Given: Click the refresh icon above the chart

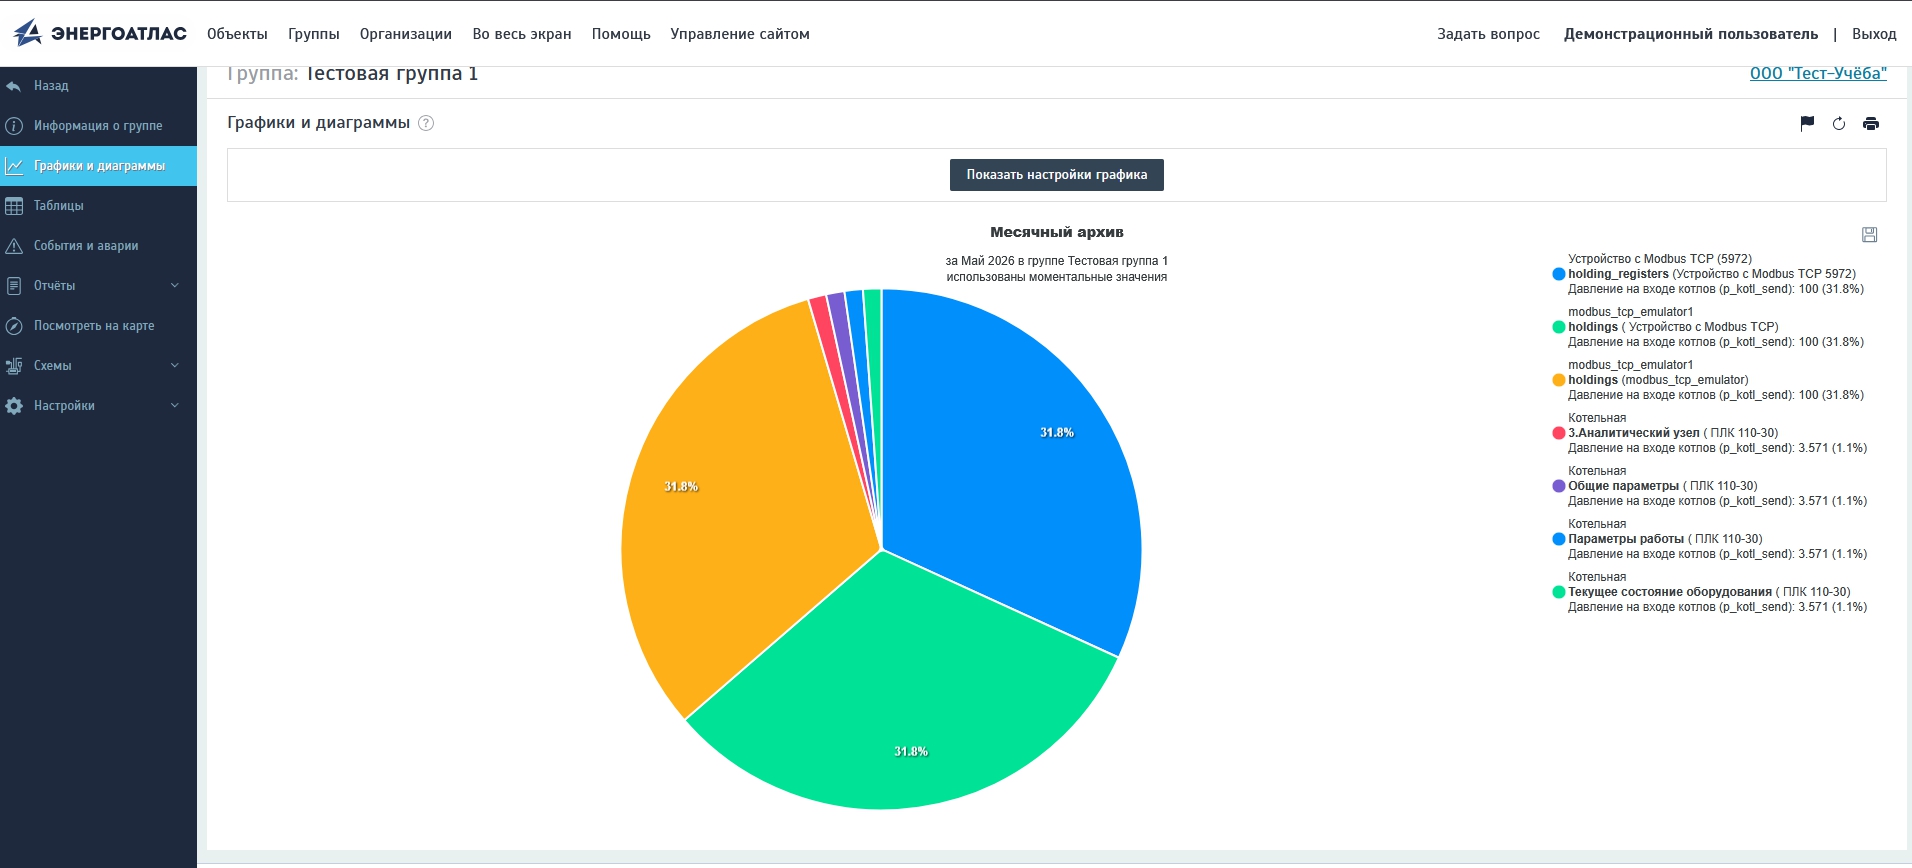Looking at the screenshot, I should pos(1839,124).
